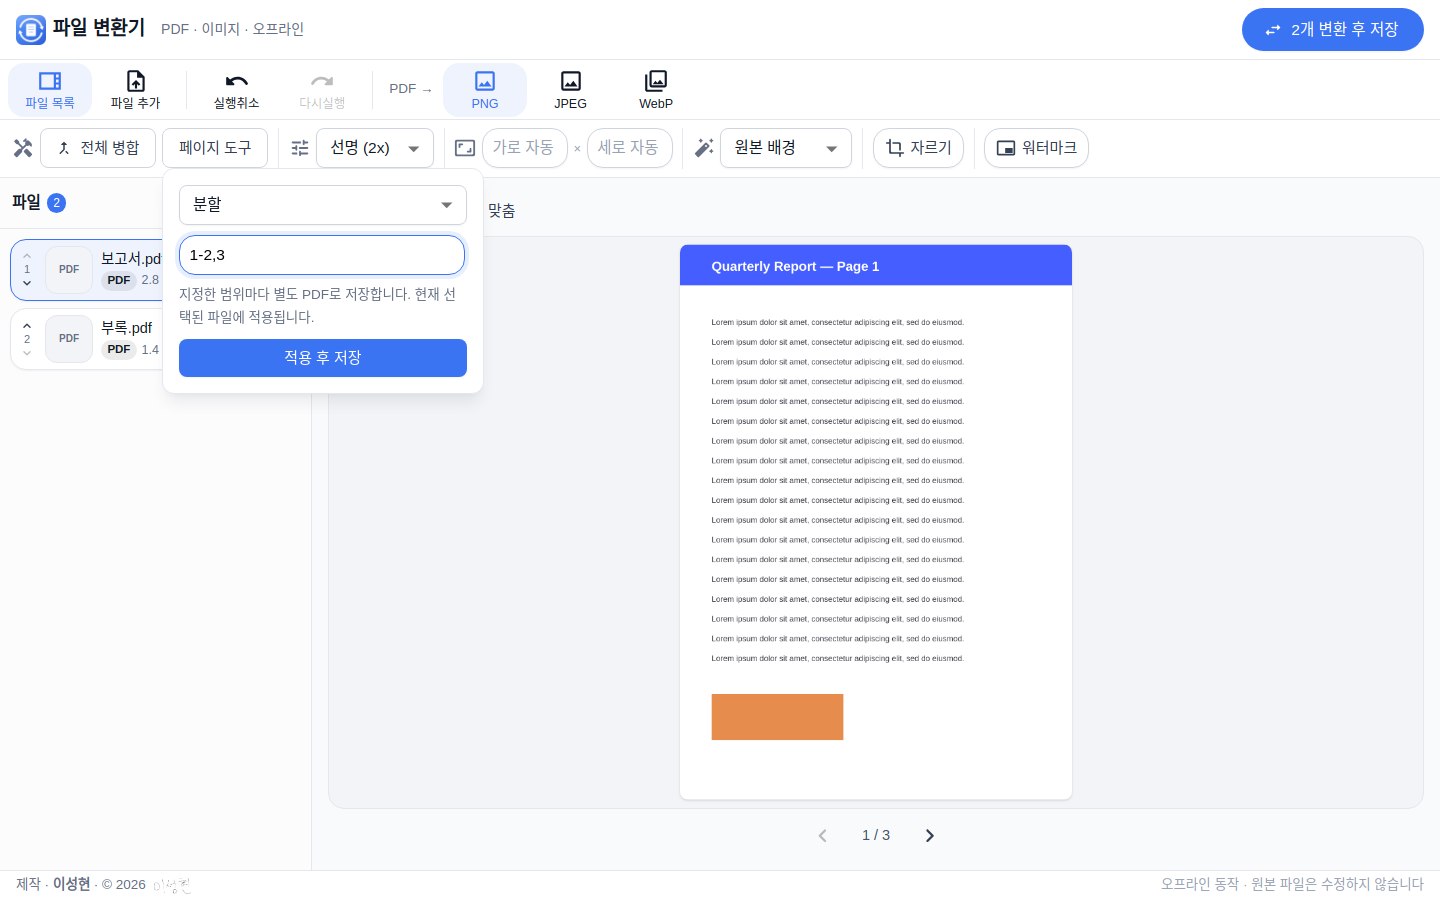This screenshot has width=1440, height=900.
Task: Click the 전체 병합 button
Action: pos(98,148)
